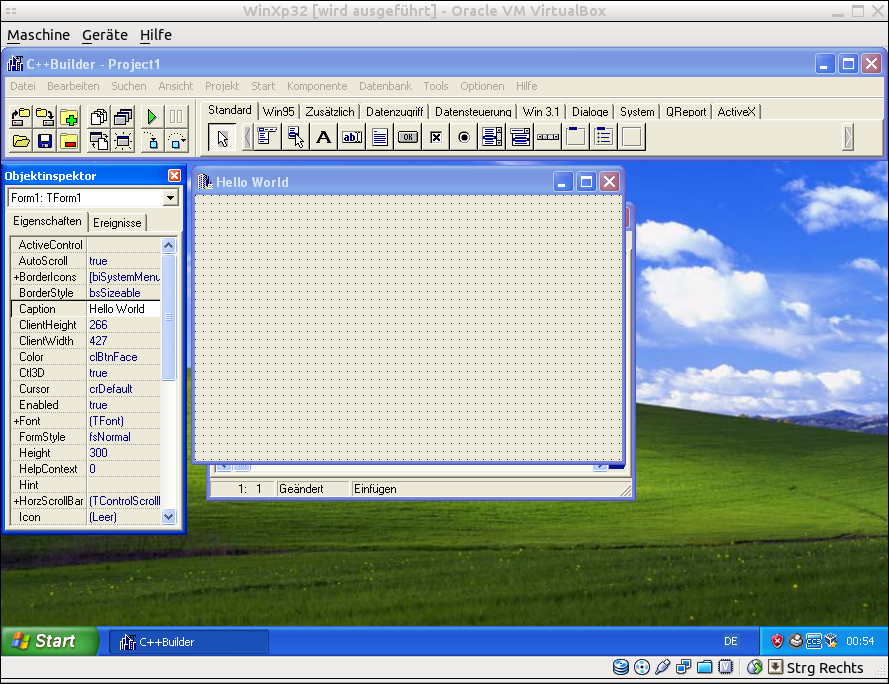The image size is (889, 684).
Task: Select the Edit box component
Action: (x=352, y=137)
